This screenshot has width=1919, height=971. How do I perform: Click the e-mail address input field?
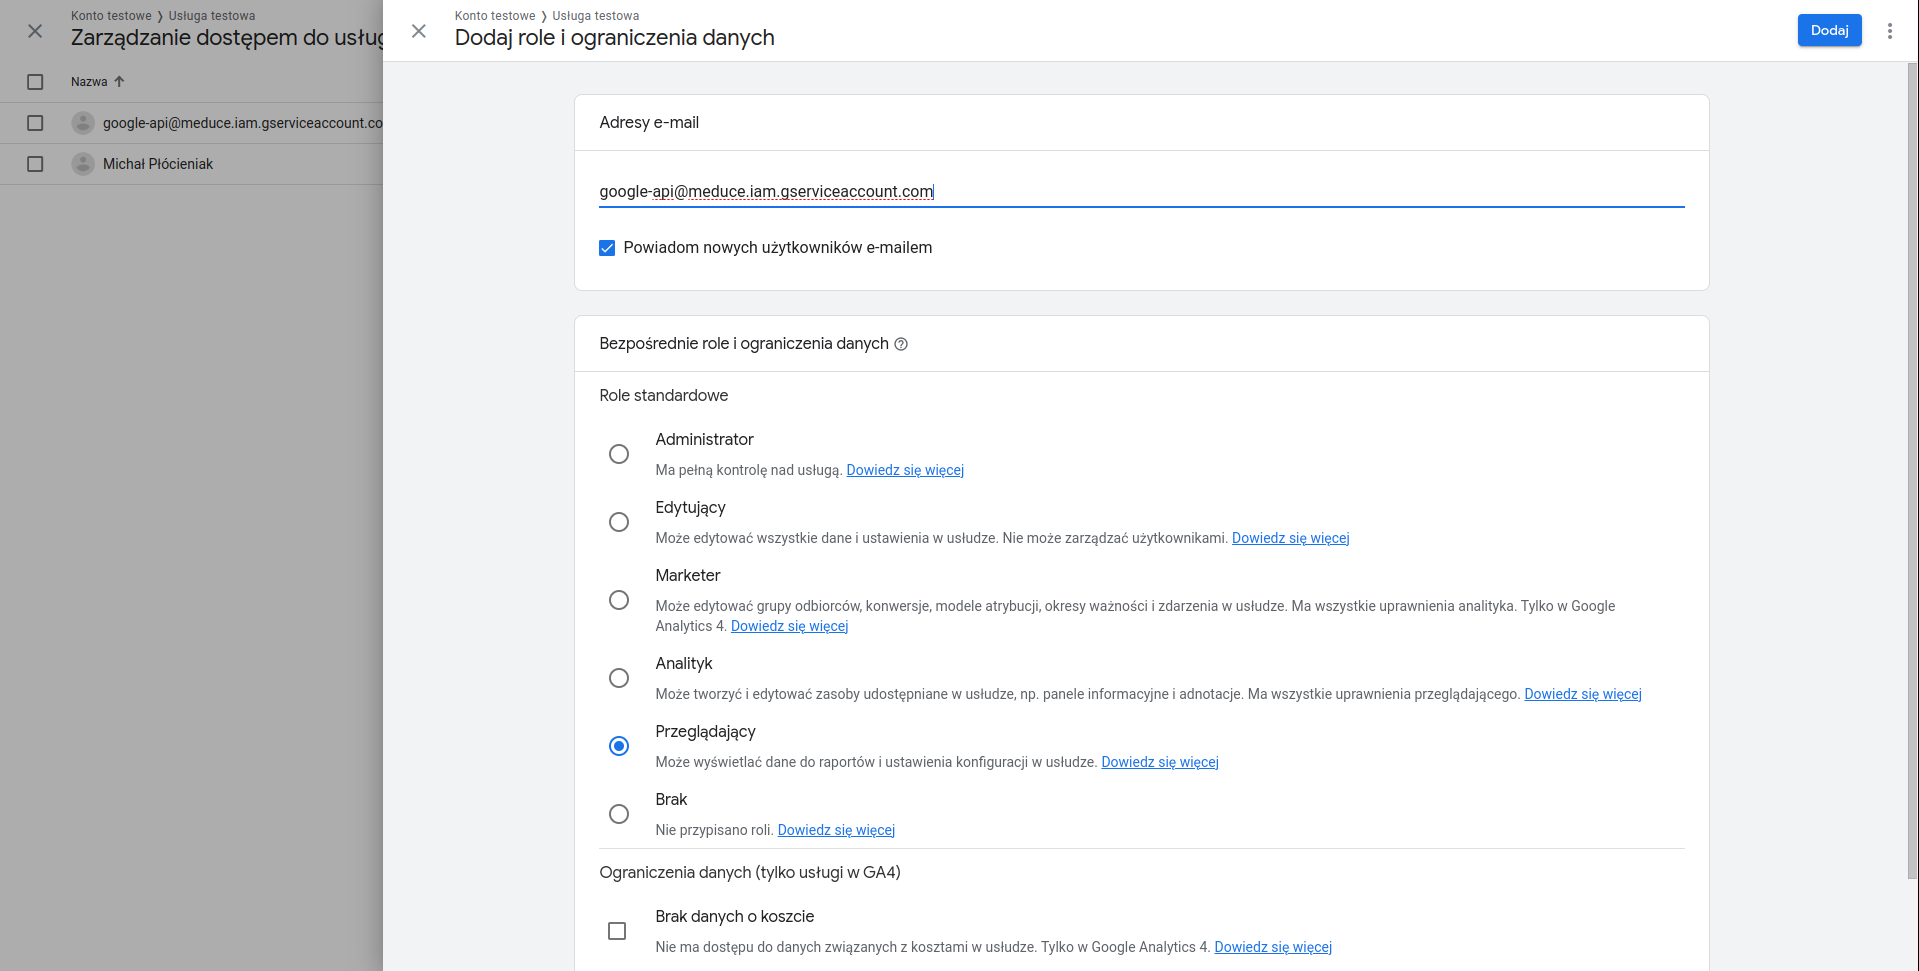pos(1140,192)
